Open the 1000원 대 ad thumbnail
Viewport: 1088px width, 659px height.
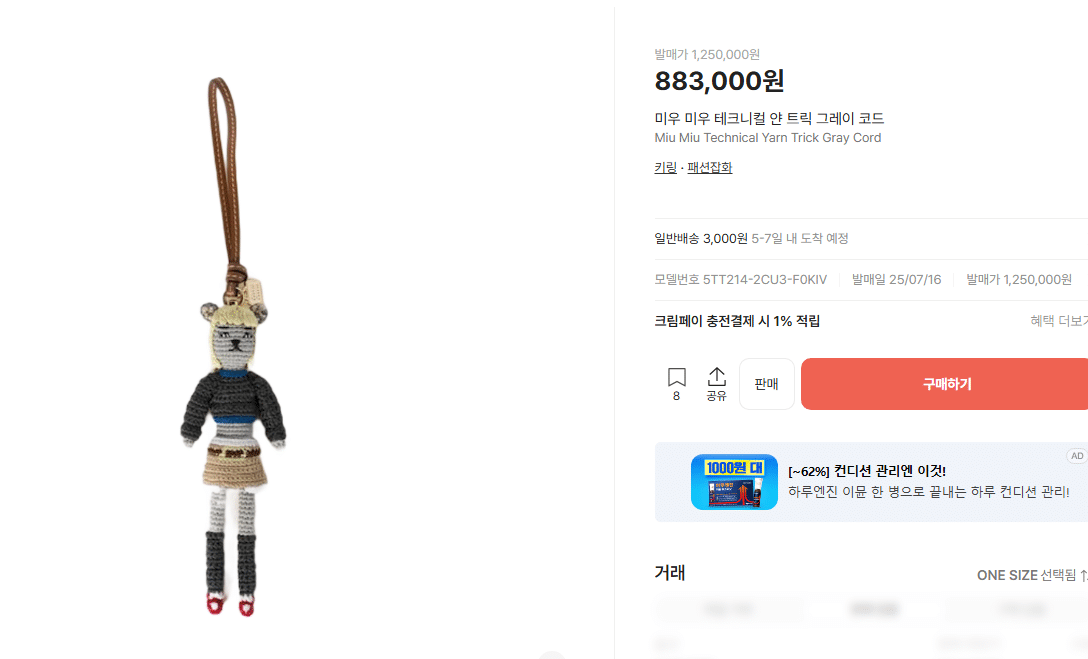pos(734,482)
